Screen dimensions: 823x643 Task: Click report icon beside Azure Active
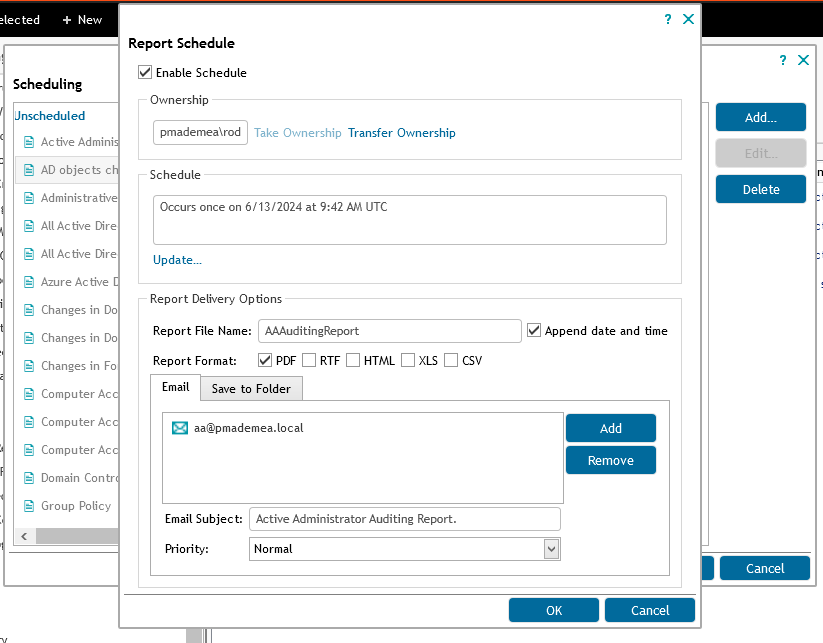click(29, 282)
